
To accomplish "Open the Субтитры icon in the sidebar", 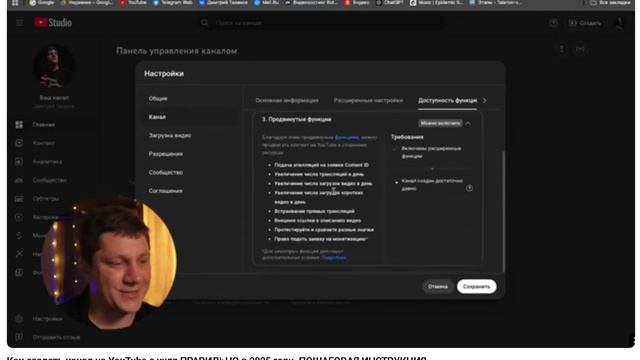I will point(19,198).
